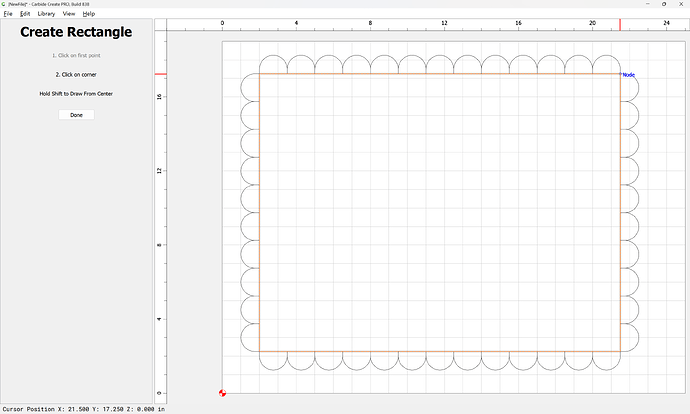The width and height of the screenshot is (690, 414).
Task: Click the 'Click on first point' step text
Action: pyautogui.click(x=76, y=55)
